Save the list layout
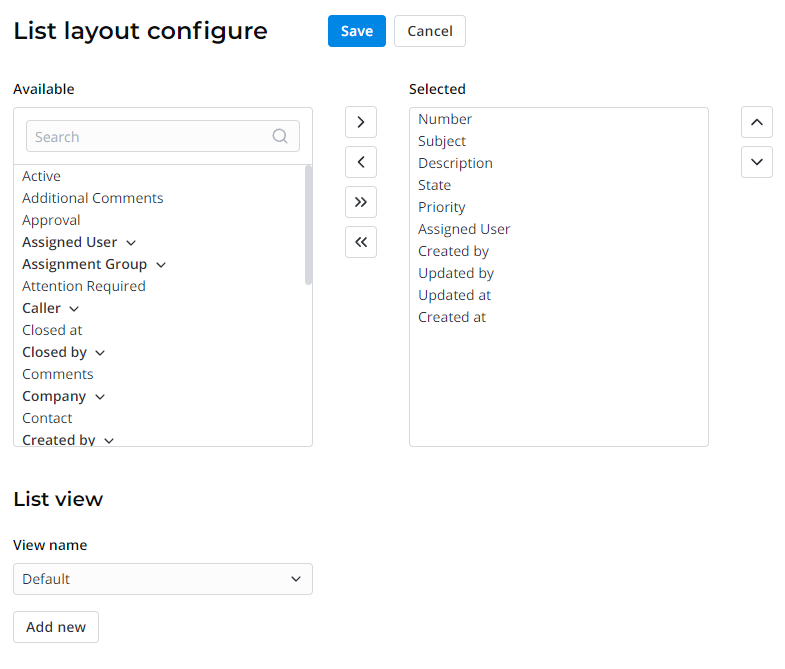The image size is (785, 669). click(x=356, y=31)
